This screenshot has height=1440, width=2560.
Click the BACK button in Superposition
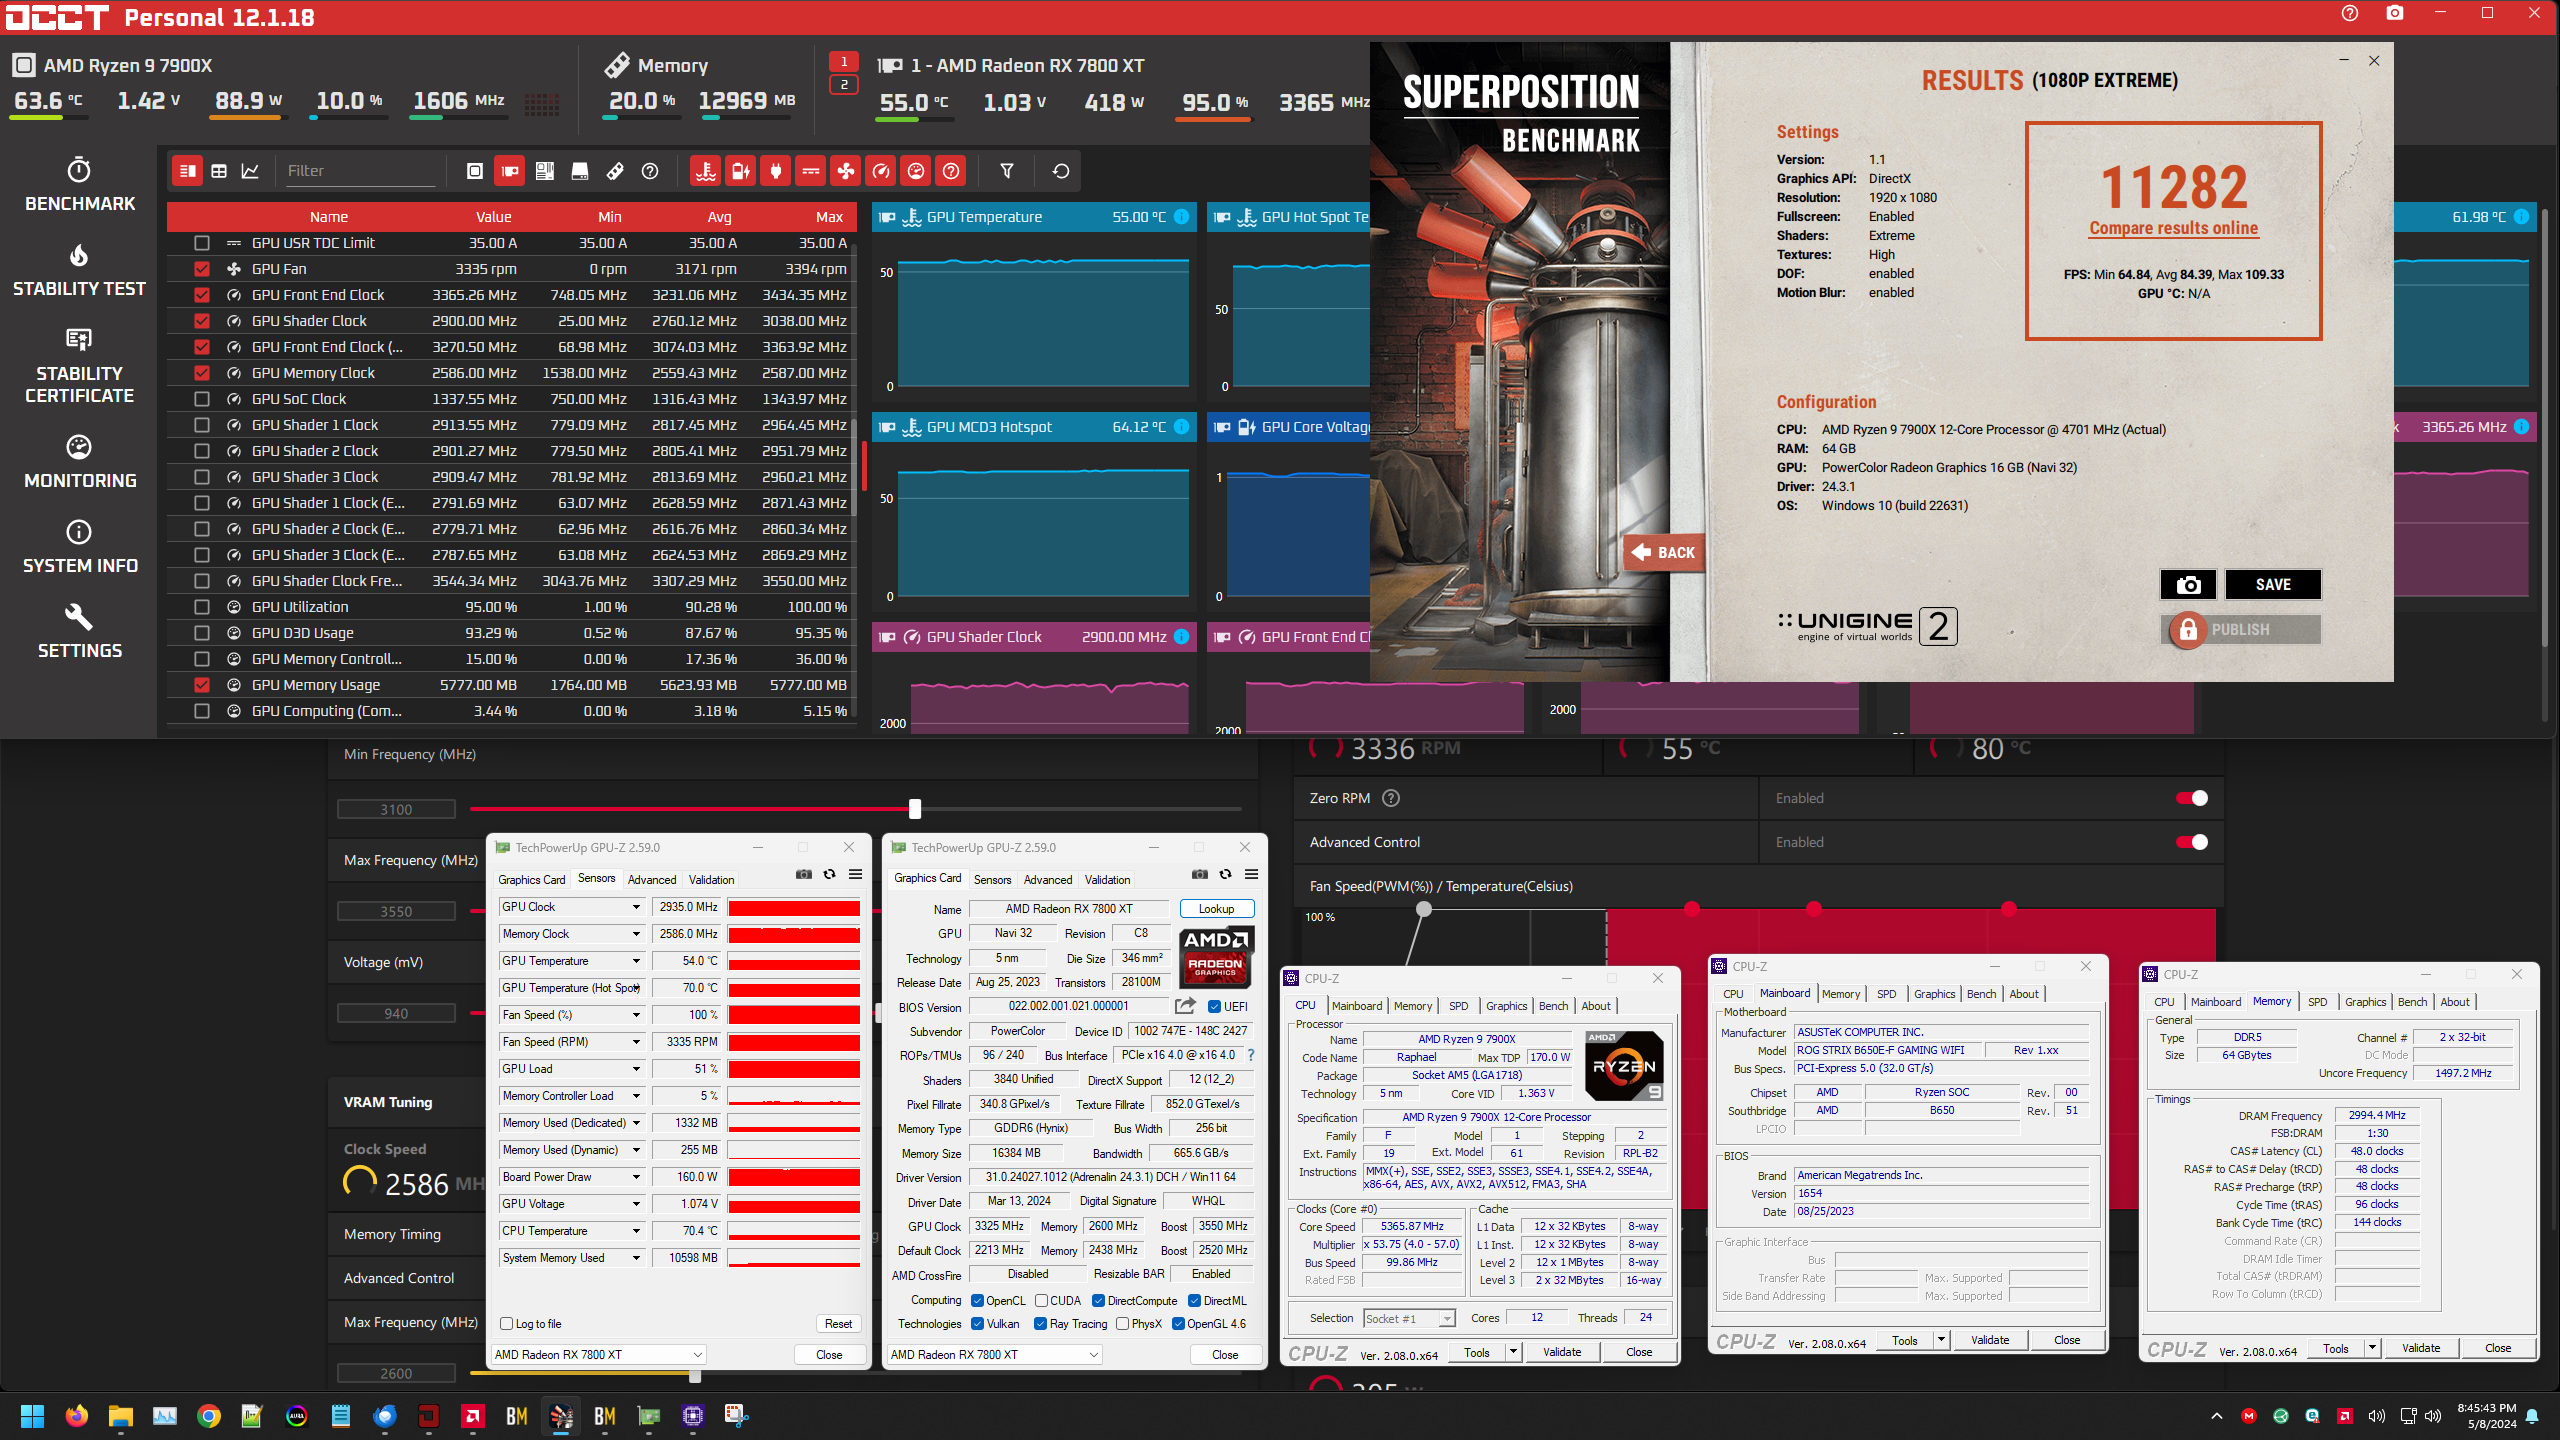click(x=1664, y=552)
